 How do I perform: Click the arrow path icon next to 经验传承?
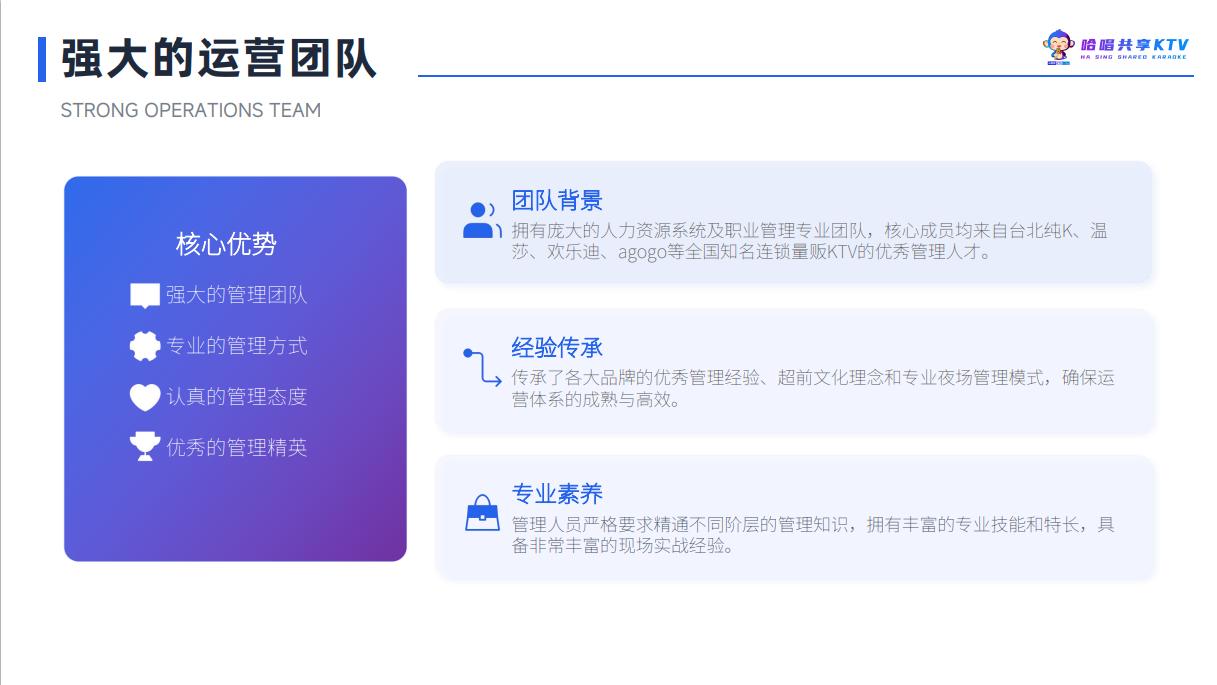point(482,367)
